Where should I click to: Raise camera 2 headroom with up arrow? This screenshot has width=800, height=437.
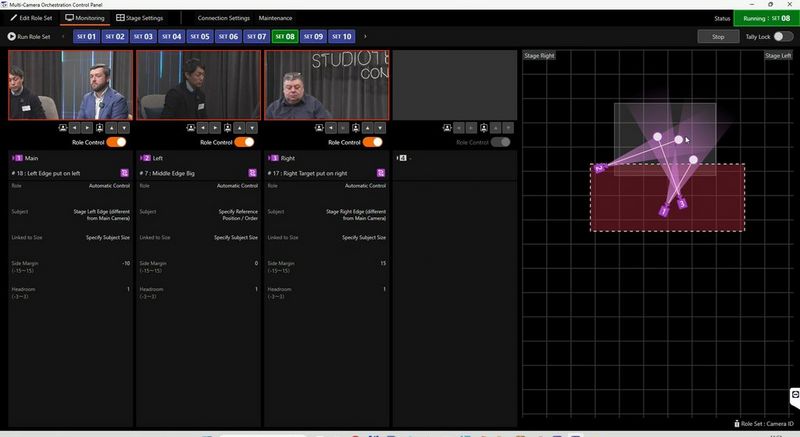240,128
